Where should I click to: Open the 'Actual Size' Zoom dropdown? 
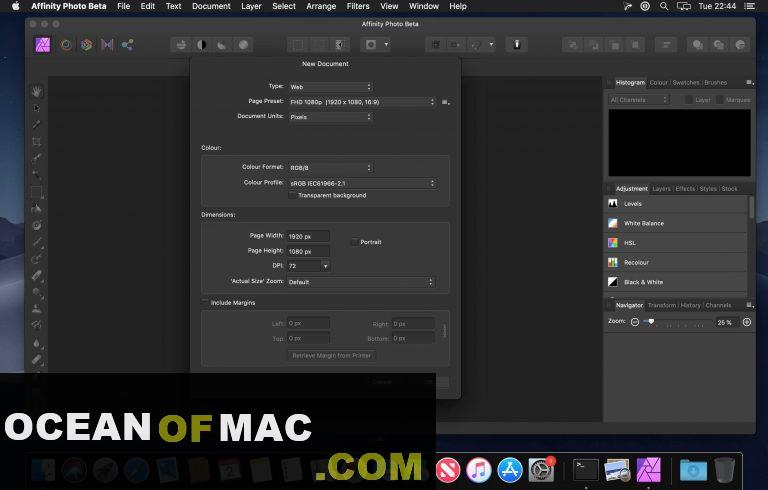point(361,282)
